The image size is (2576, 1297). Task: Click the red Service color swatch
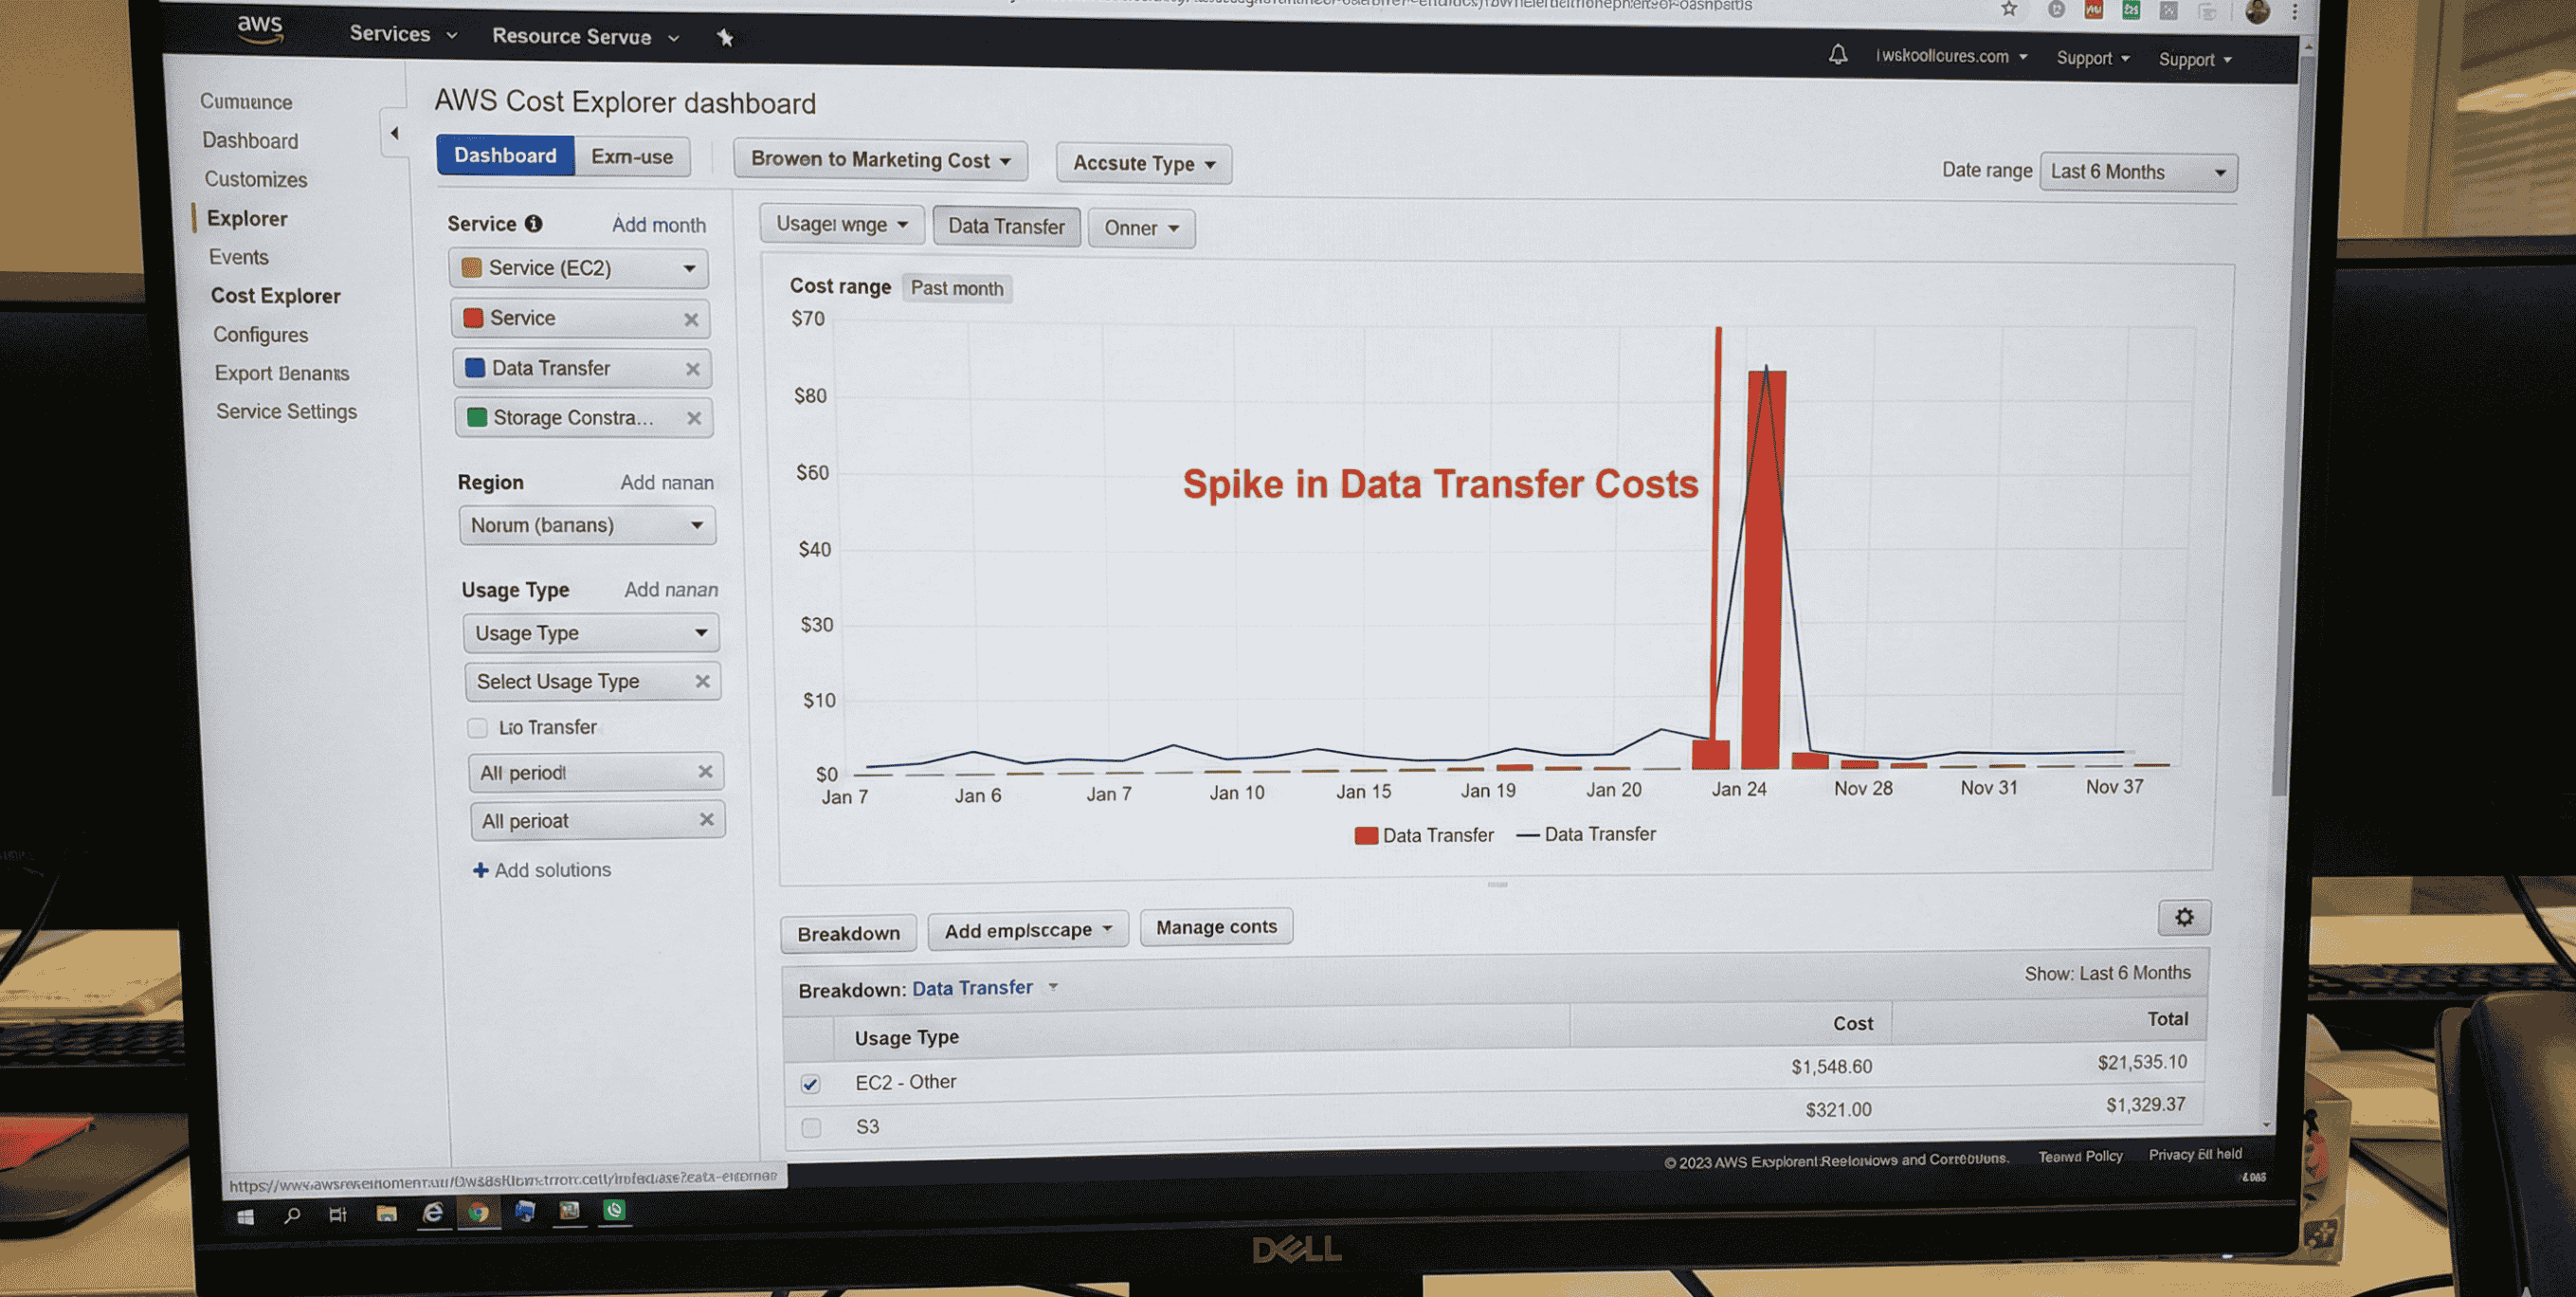473,318
